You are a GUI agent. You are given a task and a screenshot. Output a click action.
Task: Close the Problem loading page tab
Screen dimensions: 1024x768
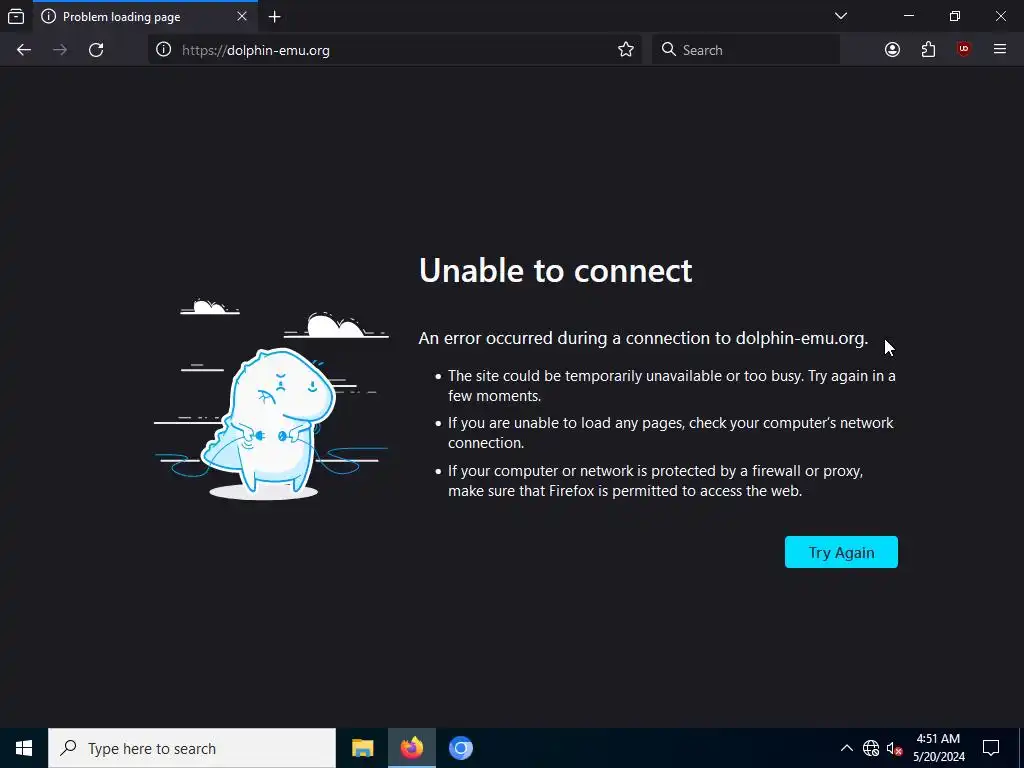tap(242, 16)
